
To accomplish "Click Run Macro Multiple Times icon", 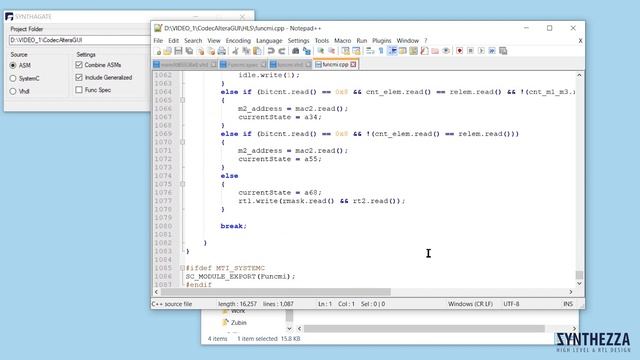I will pos(492,51).
